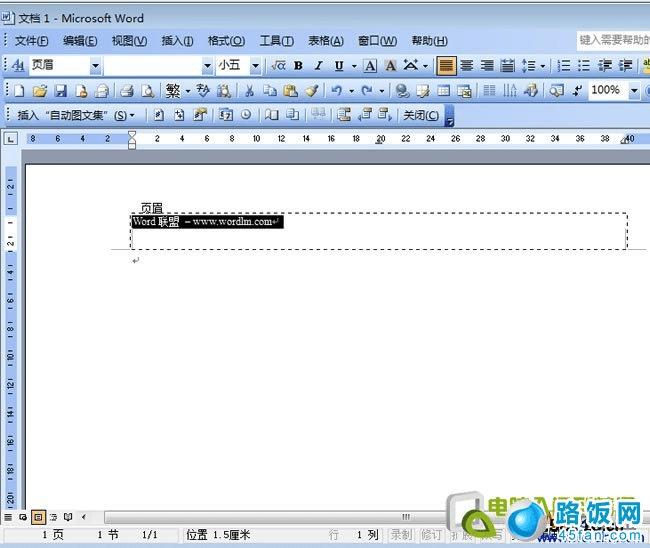Viewport: 650px width, 548px height.
Task: Click the Paste clipboard icon
Action: click(291, 91)
